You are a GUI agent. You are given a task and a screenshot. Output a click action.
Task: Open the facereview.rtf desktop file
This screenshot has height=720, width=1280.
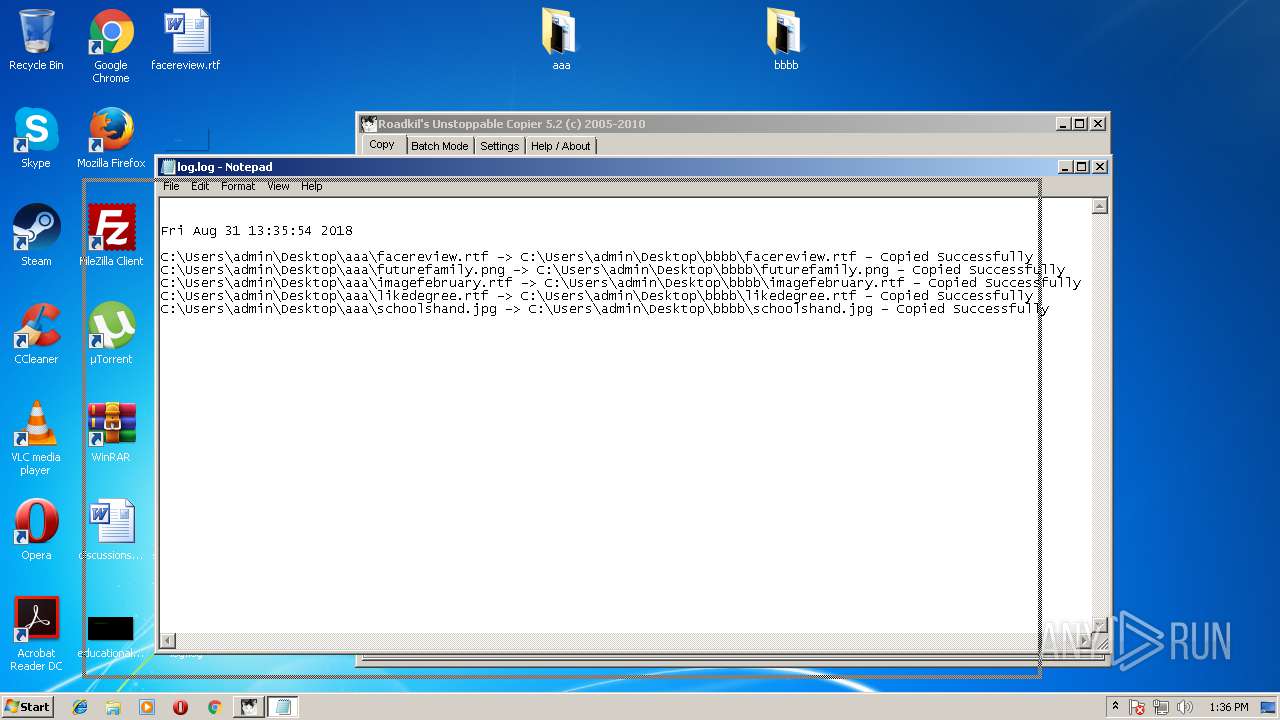click(x=186, y=40)
